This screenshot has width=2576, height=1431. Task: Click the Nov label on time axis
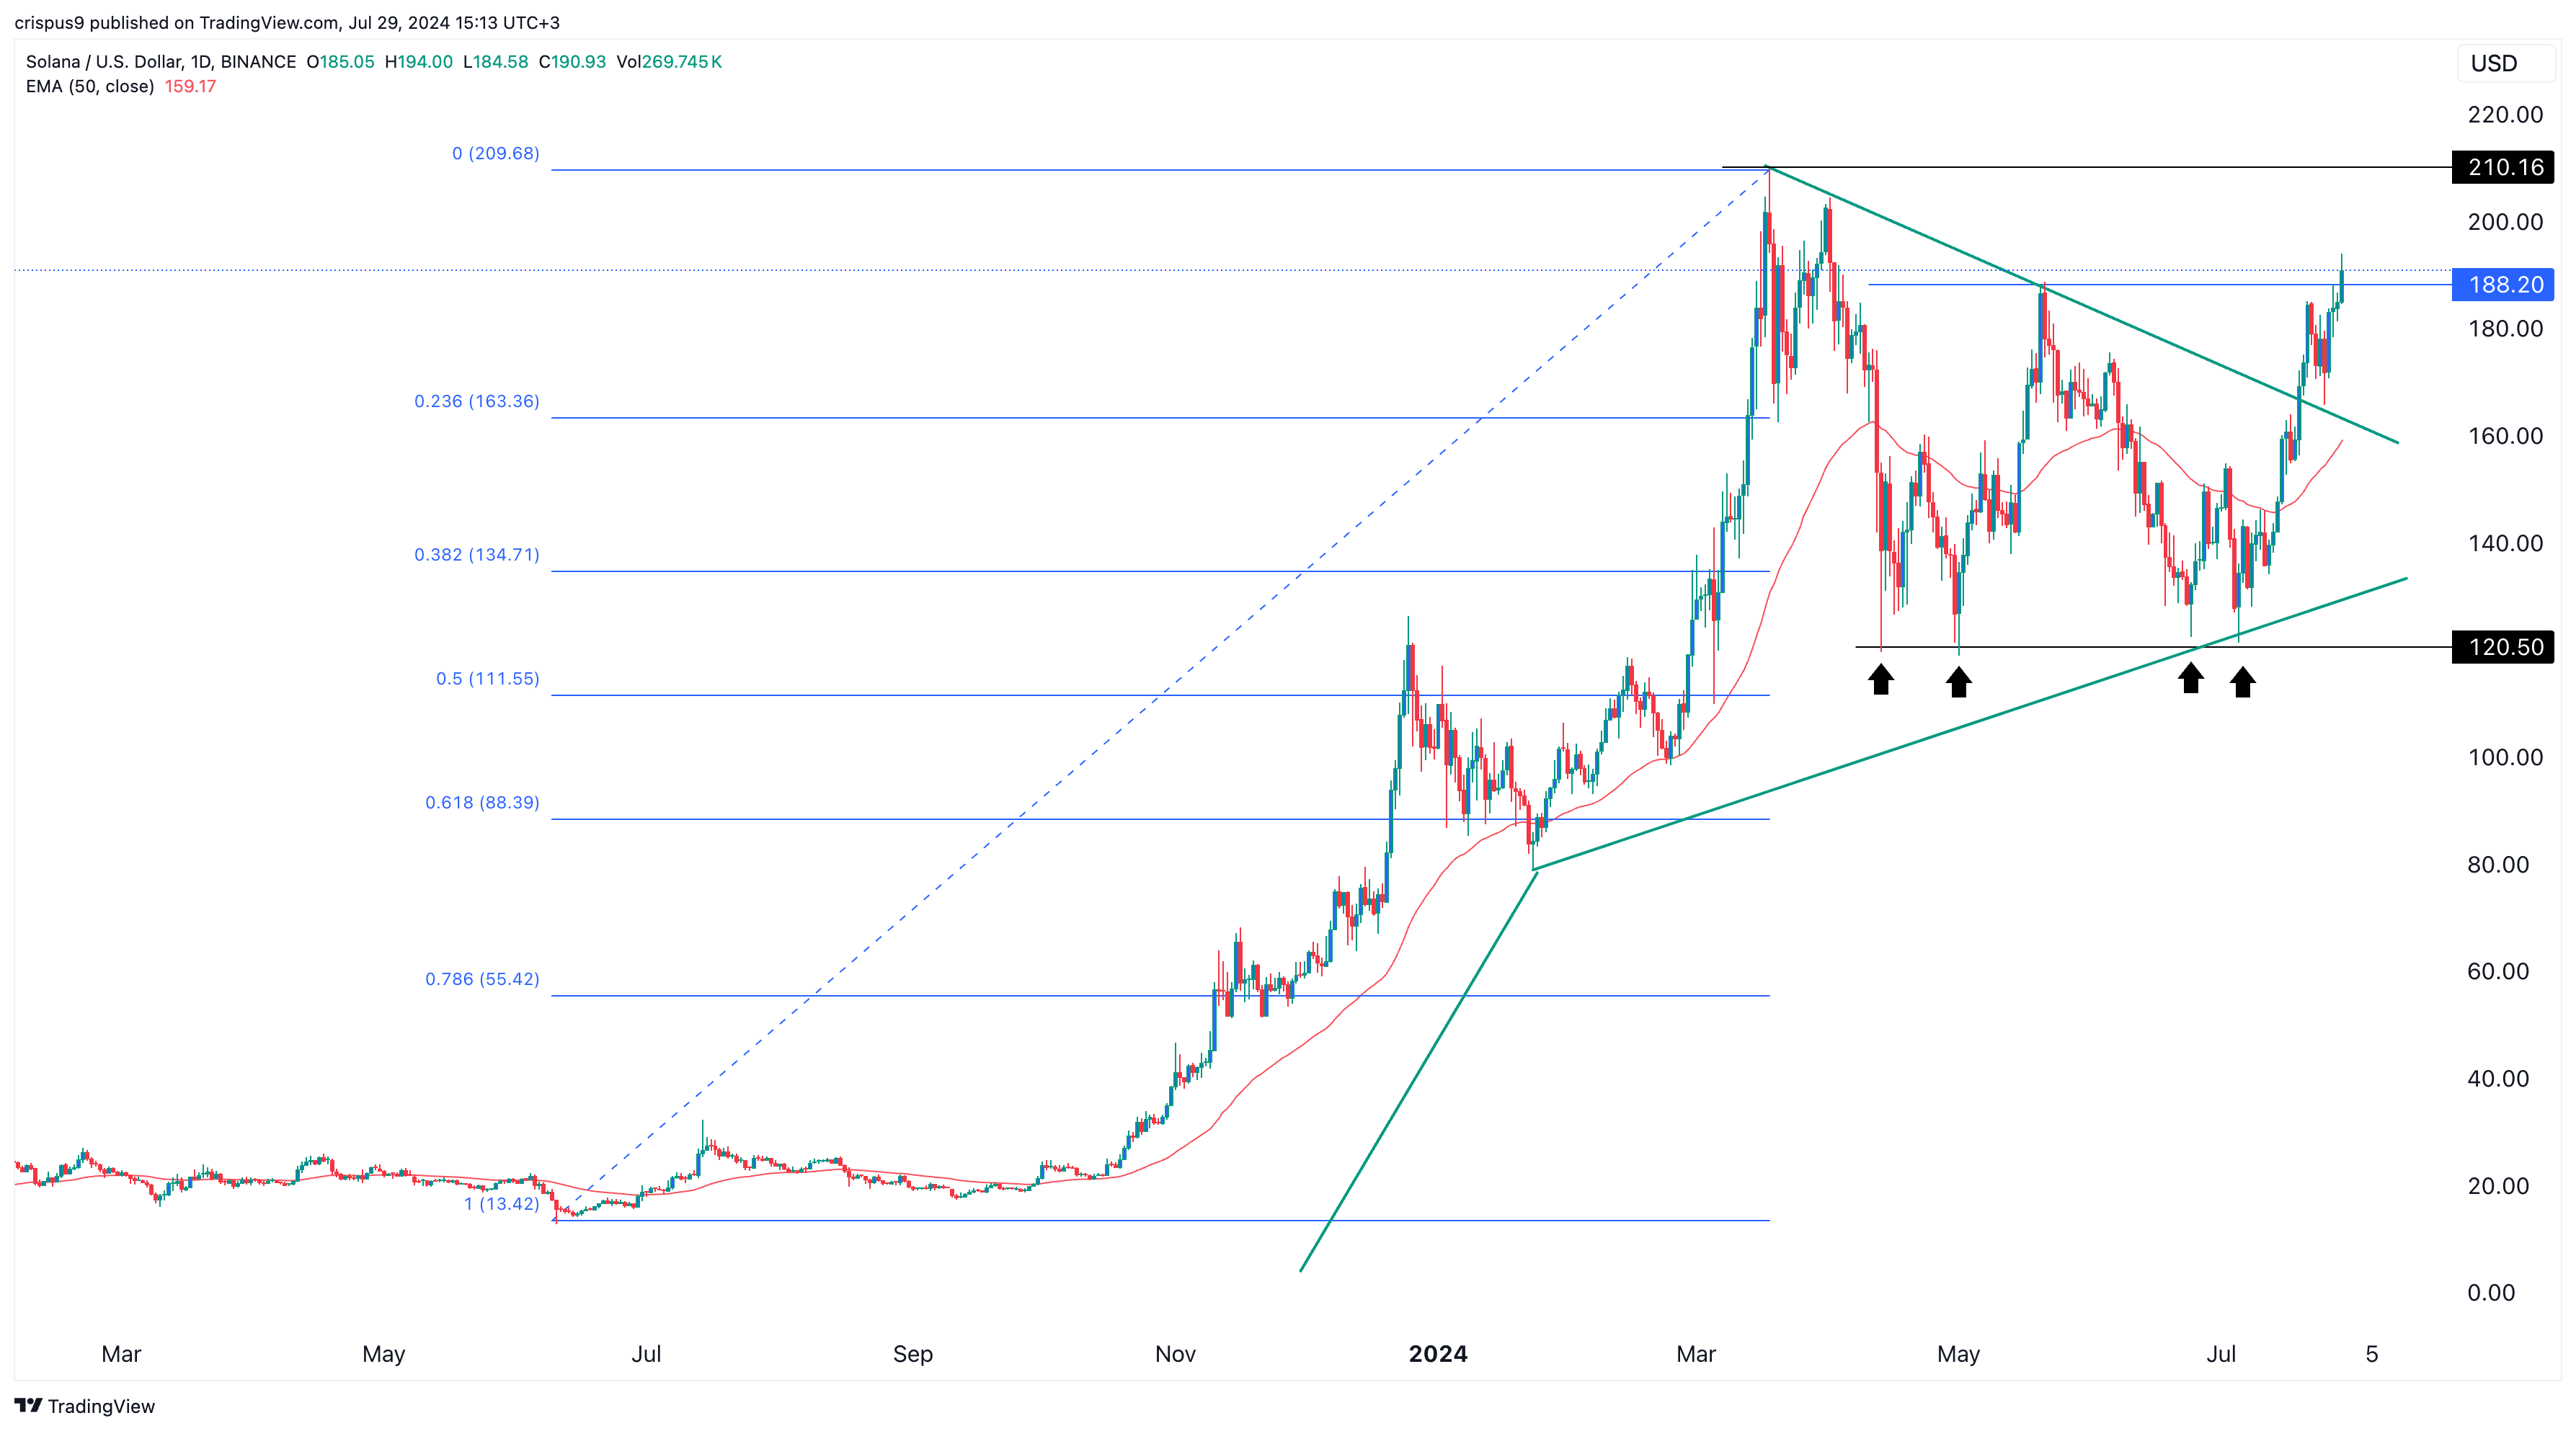(1175, 1354)
